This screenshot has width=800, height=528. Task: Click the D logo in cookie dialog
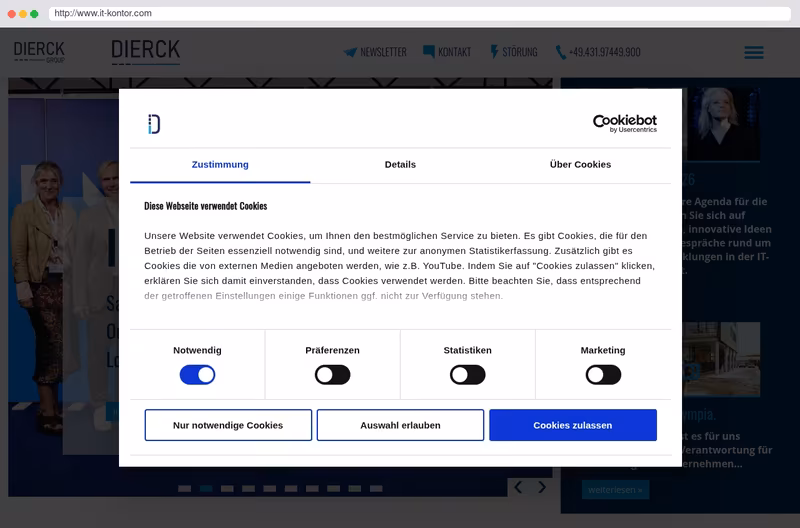154,124
